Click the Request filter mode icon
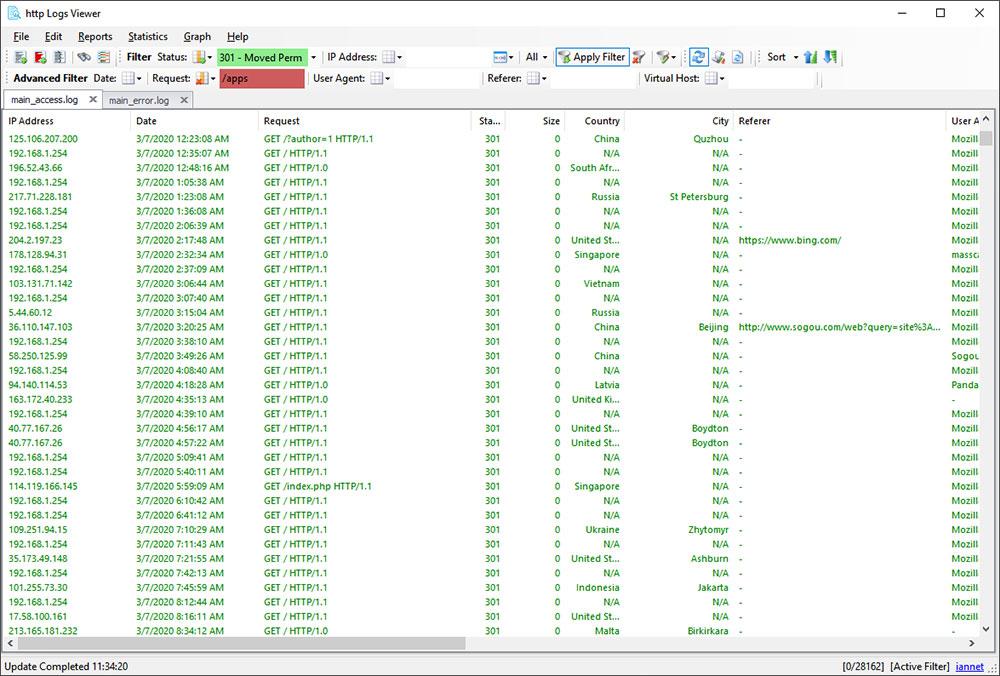This screenshot has width=1000, height=676. [x=202, y=78]
